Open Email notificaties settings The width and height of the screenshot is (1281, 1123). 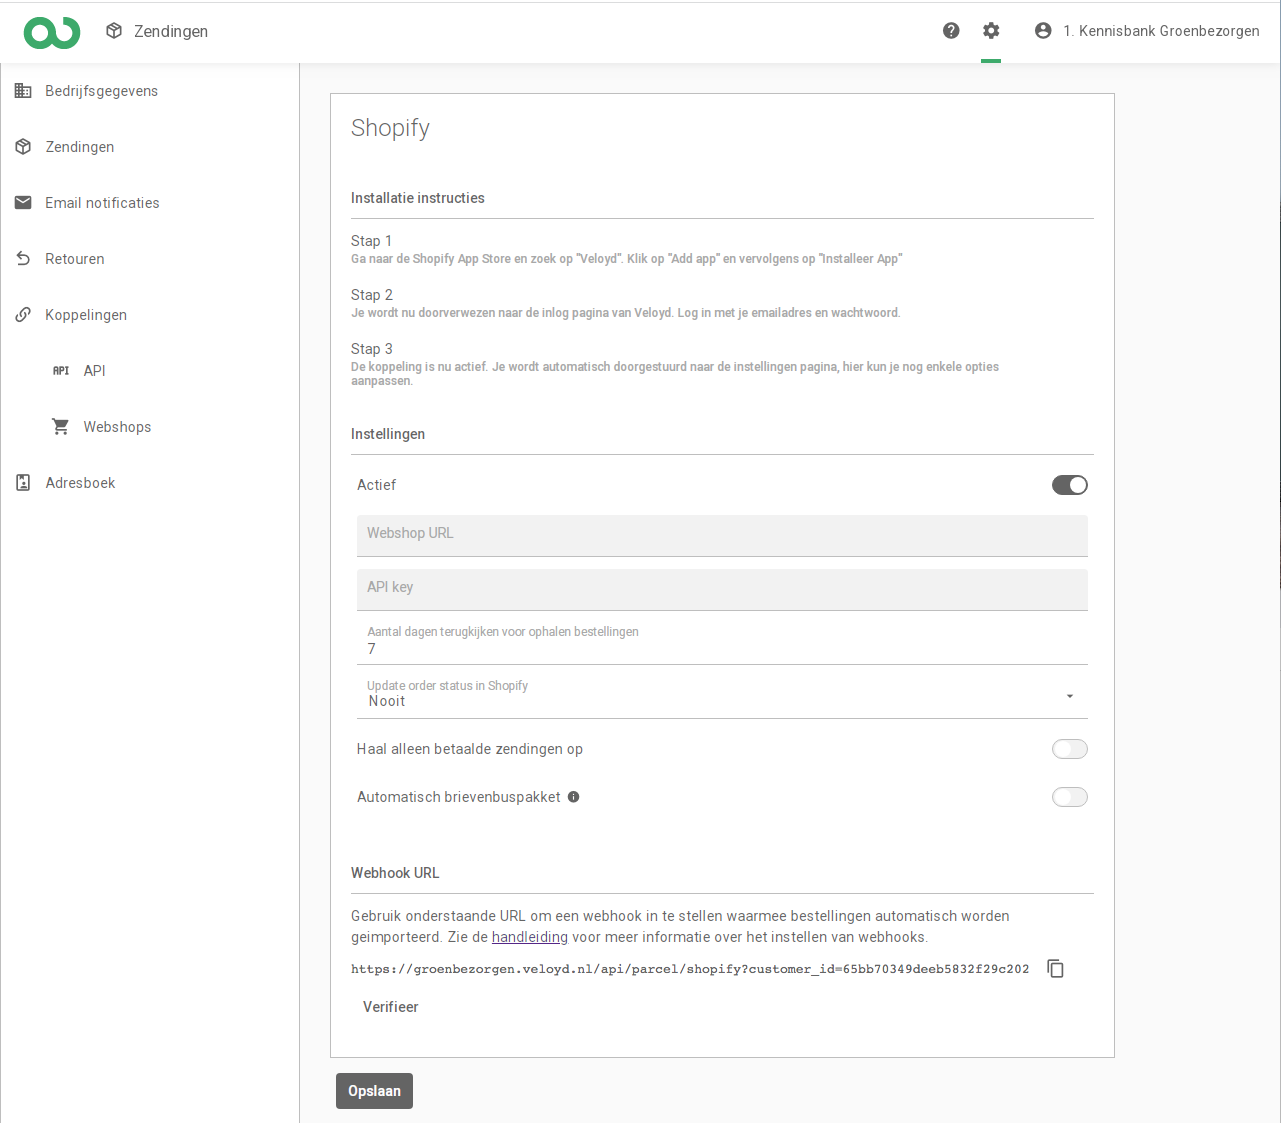[102, 203]
